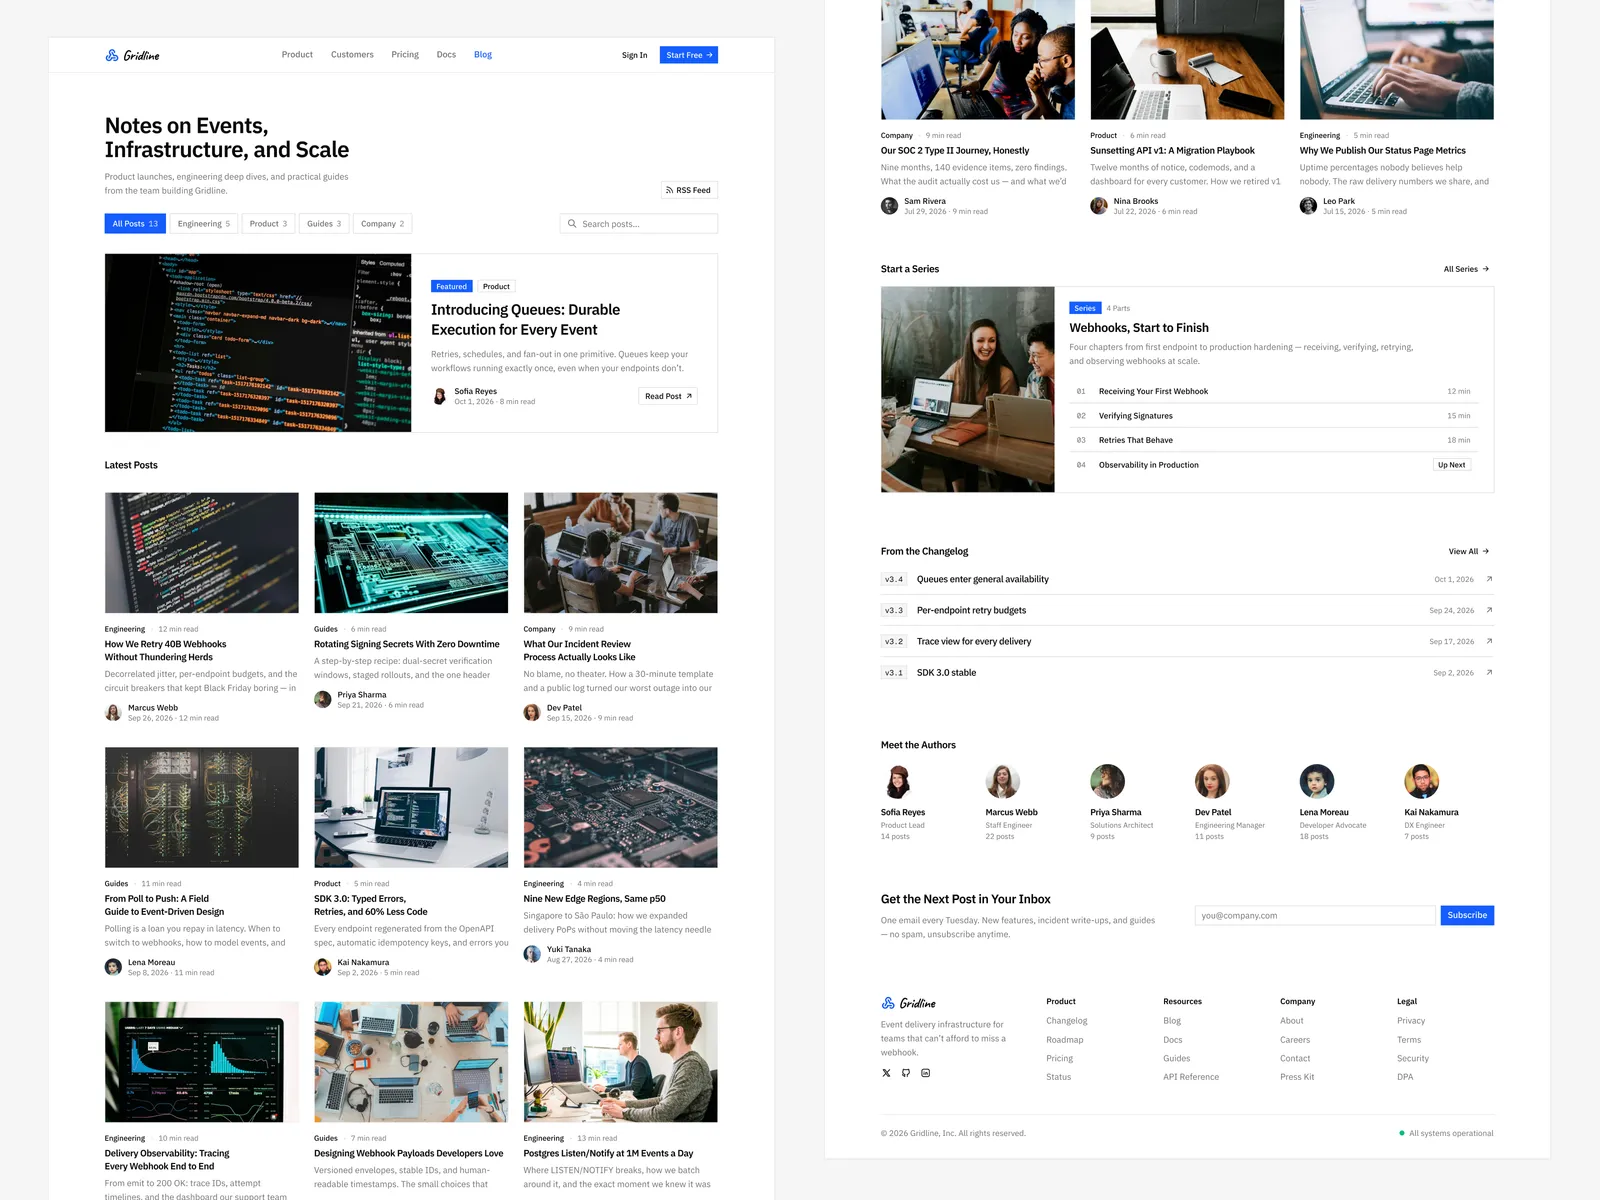This screenshot has height=1200, width=1600.
Task: Click Marcus Webb's author avatar
Action: point(1003,781)
